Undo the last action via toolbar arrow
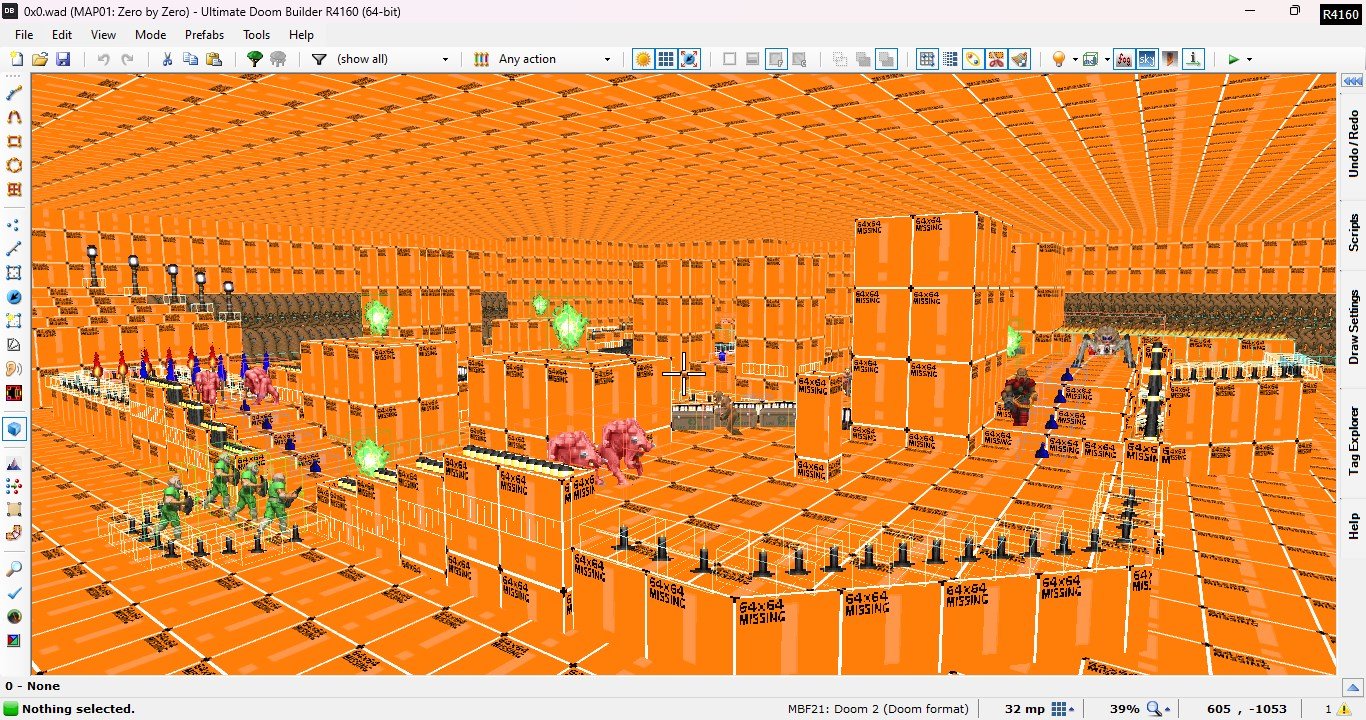Viewport: 1366px width, 720px height. [x=103, y=59]
